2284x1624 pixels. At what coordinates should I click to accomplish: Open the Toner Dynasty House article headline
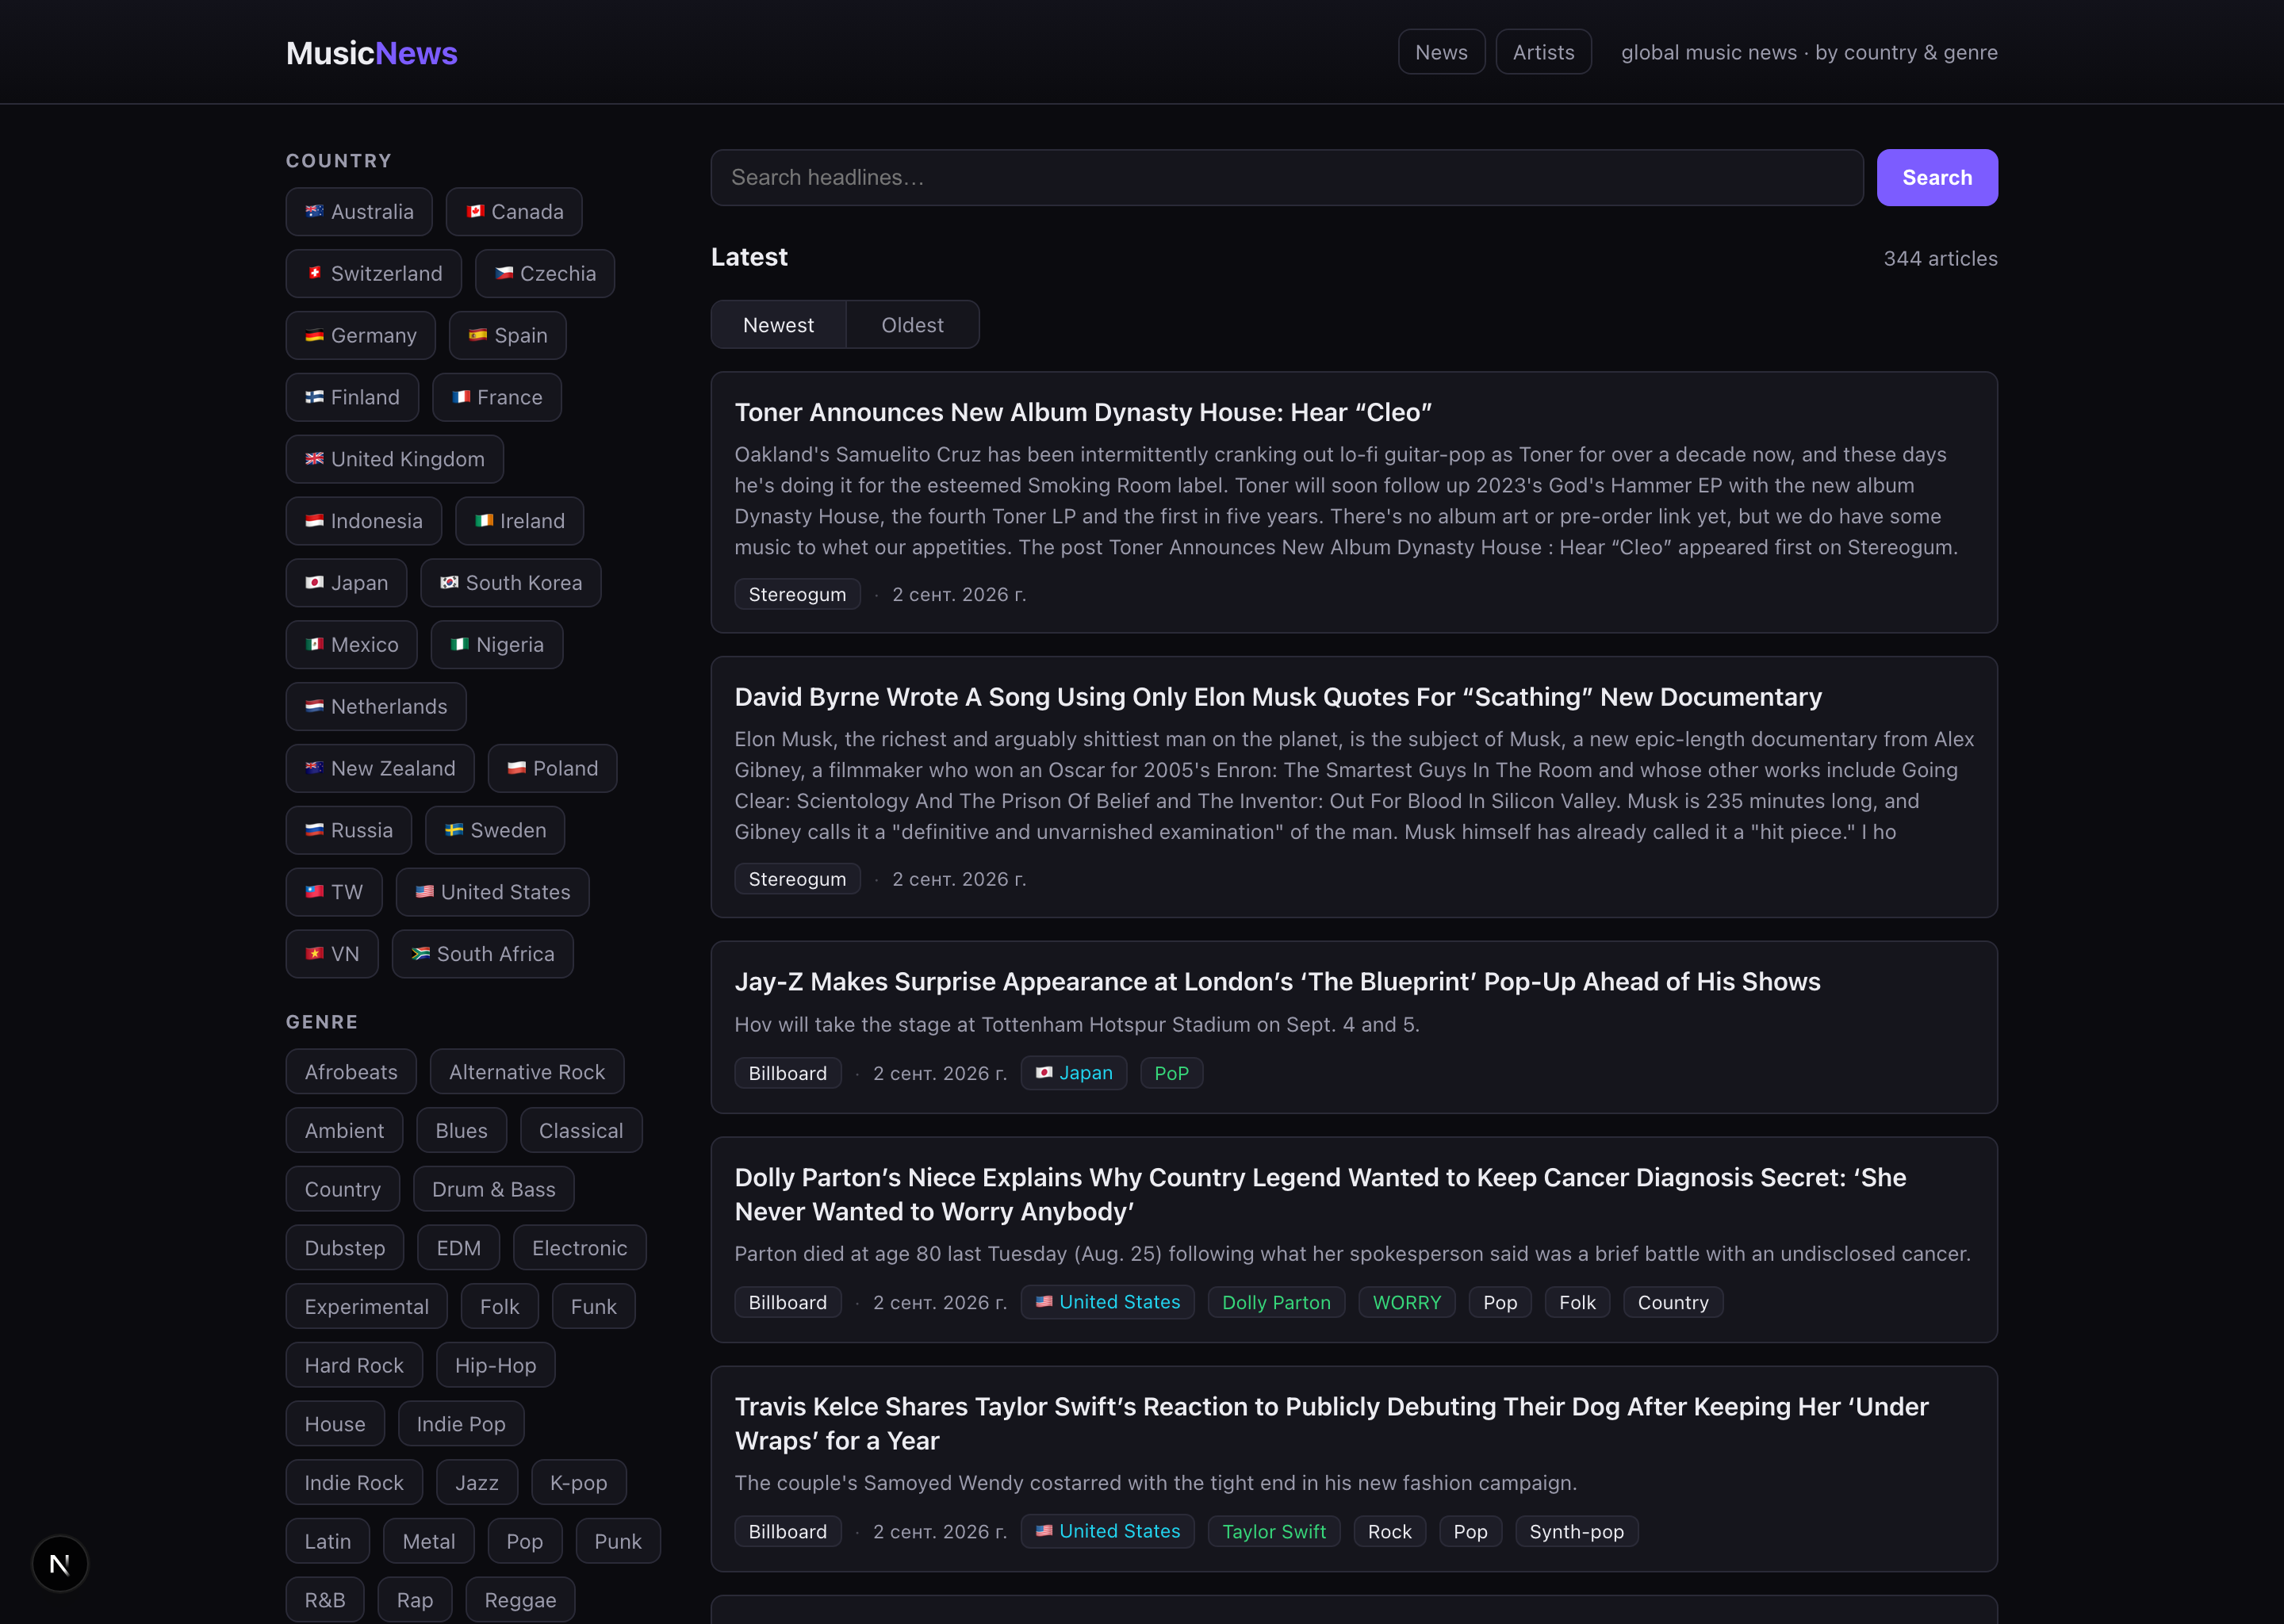1083,412
